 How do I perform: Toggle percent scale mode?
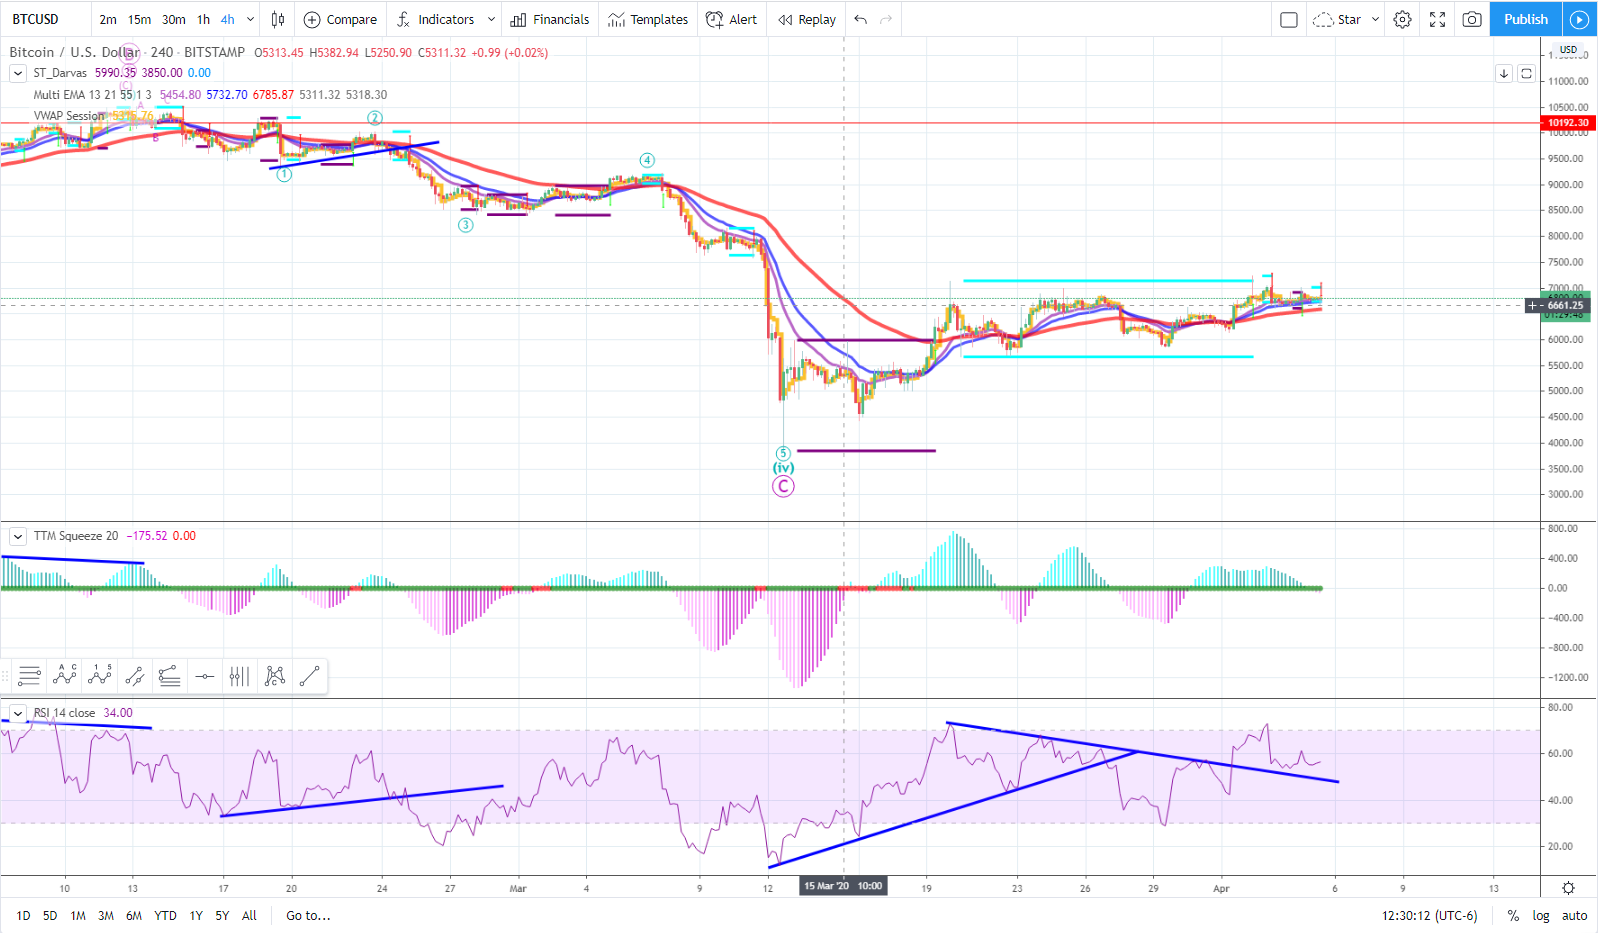1513,915
